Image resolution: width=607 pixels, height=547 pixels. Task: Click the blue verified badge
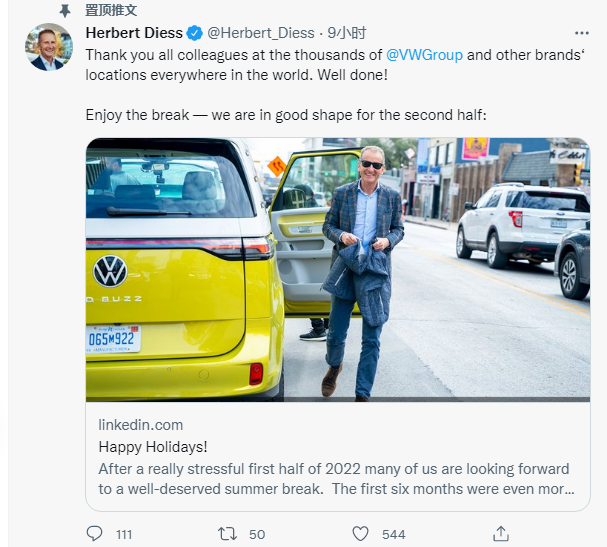click(195, 33)
